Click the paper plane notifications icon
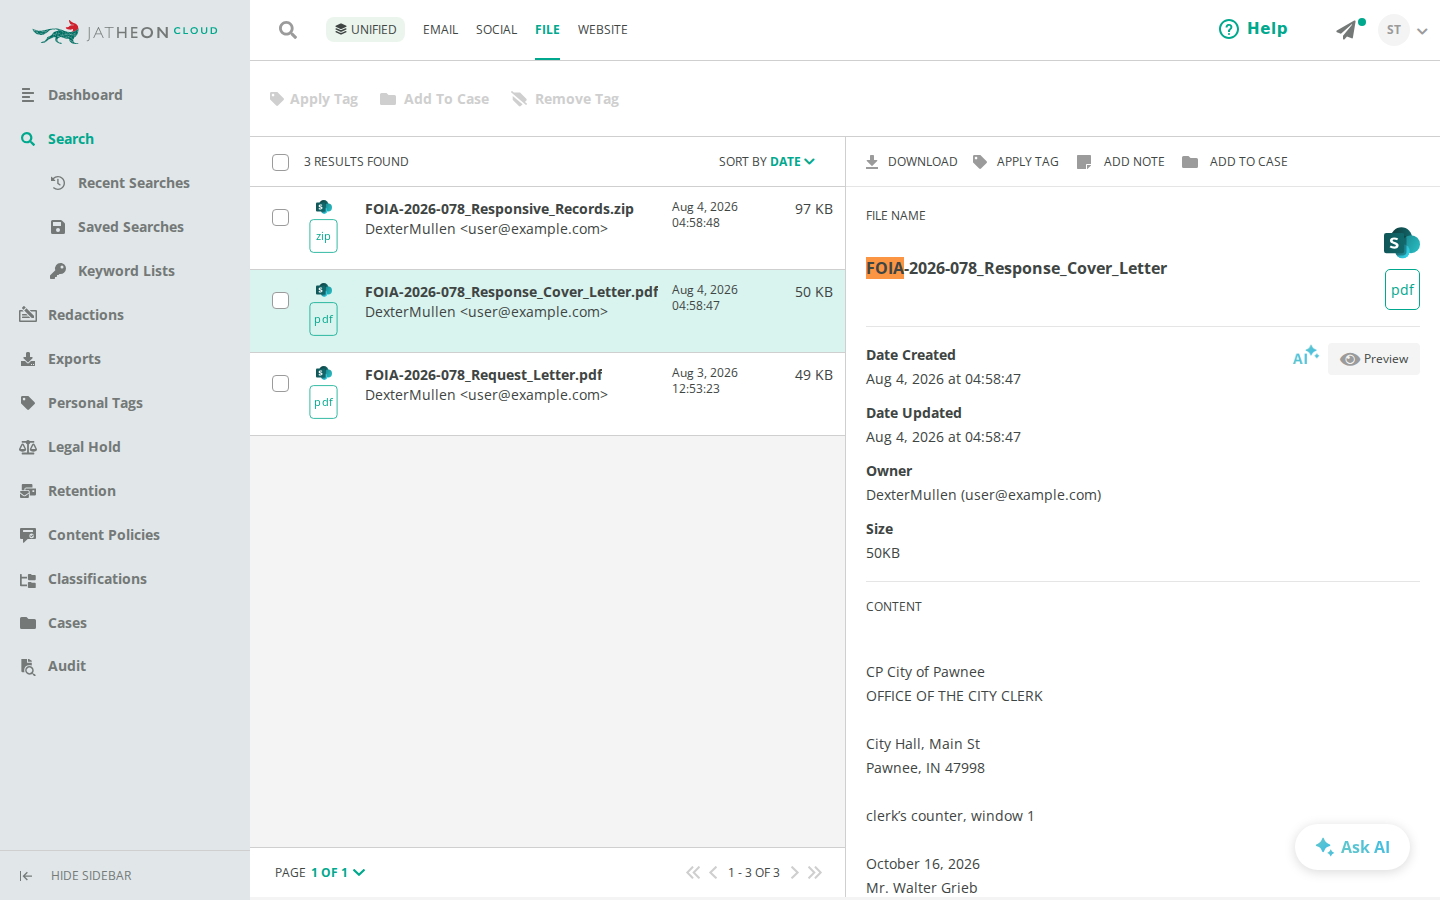 pos(1347,30)
